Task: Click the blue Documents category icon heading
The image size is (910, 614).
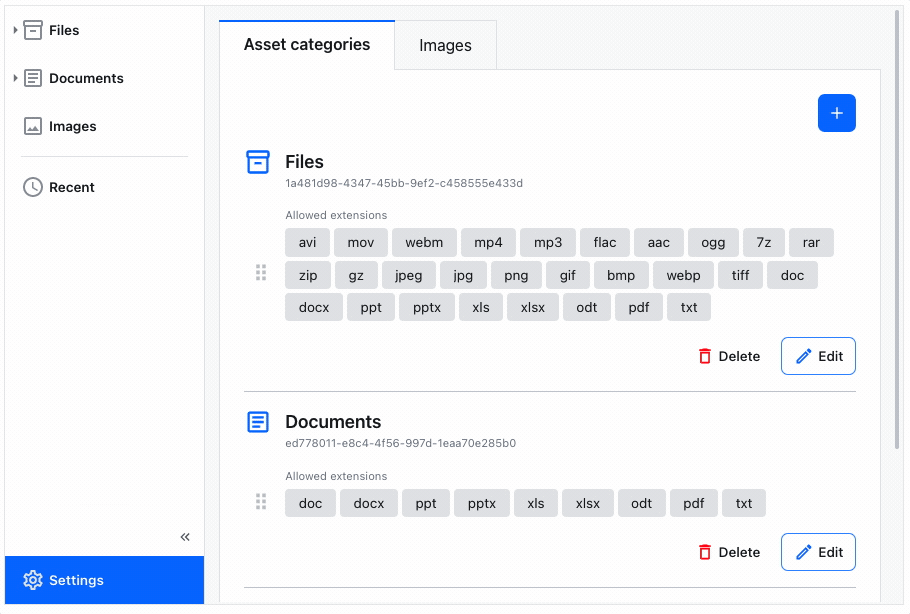Action: (x=258, y=422)
